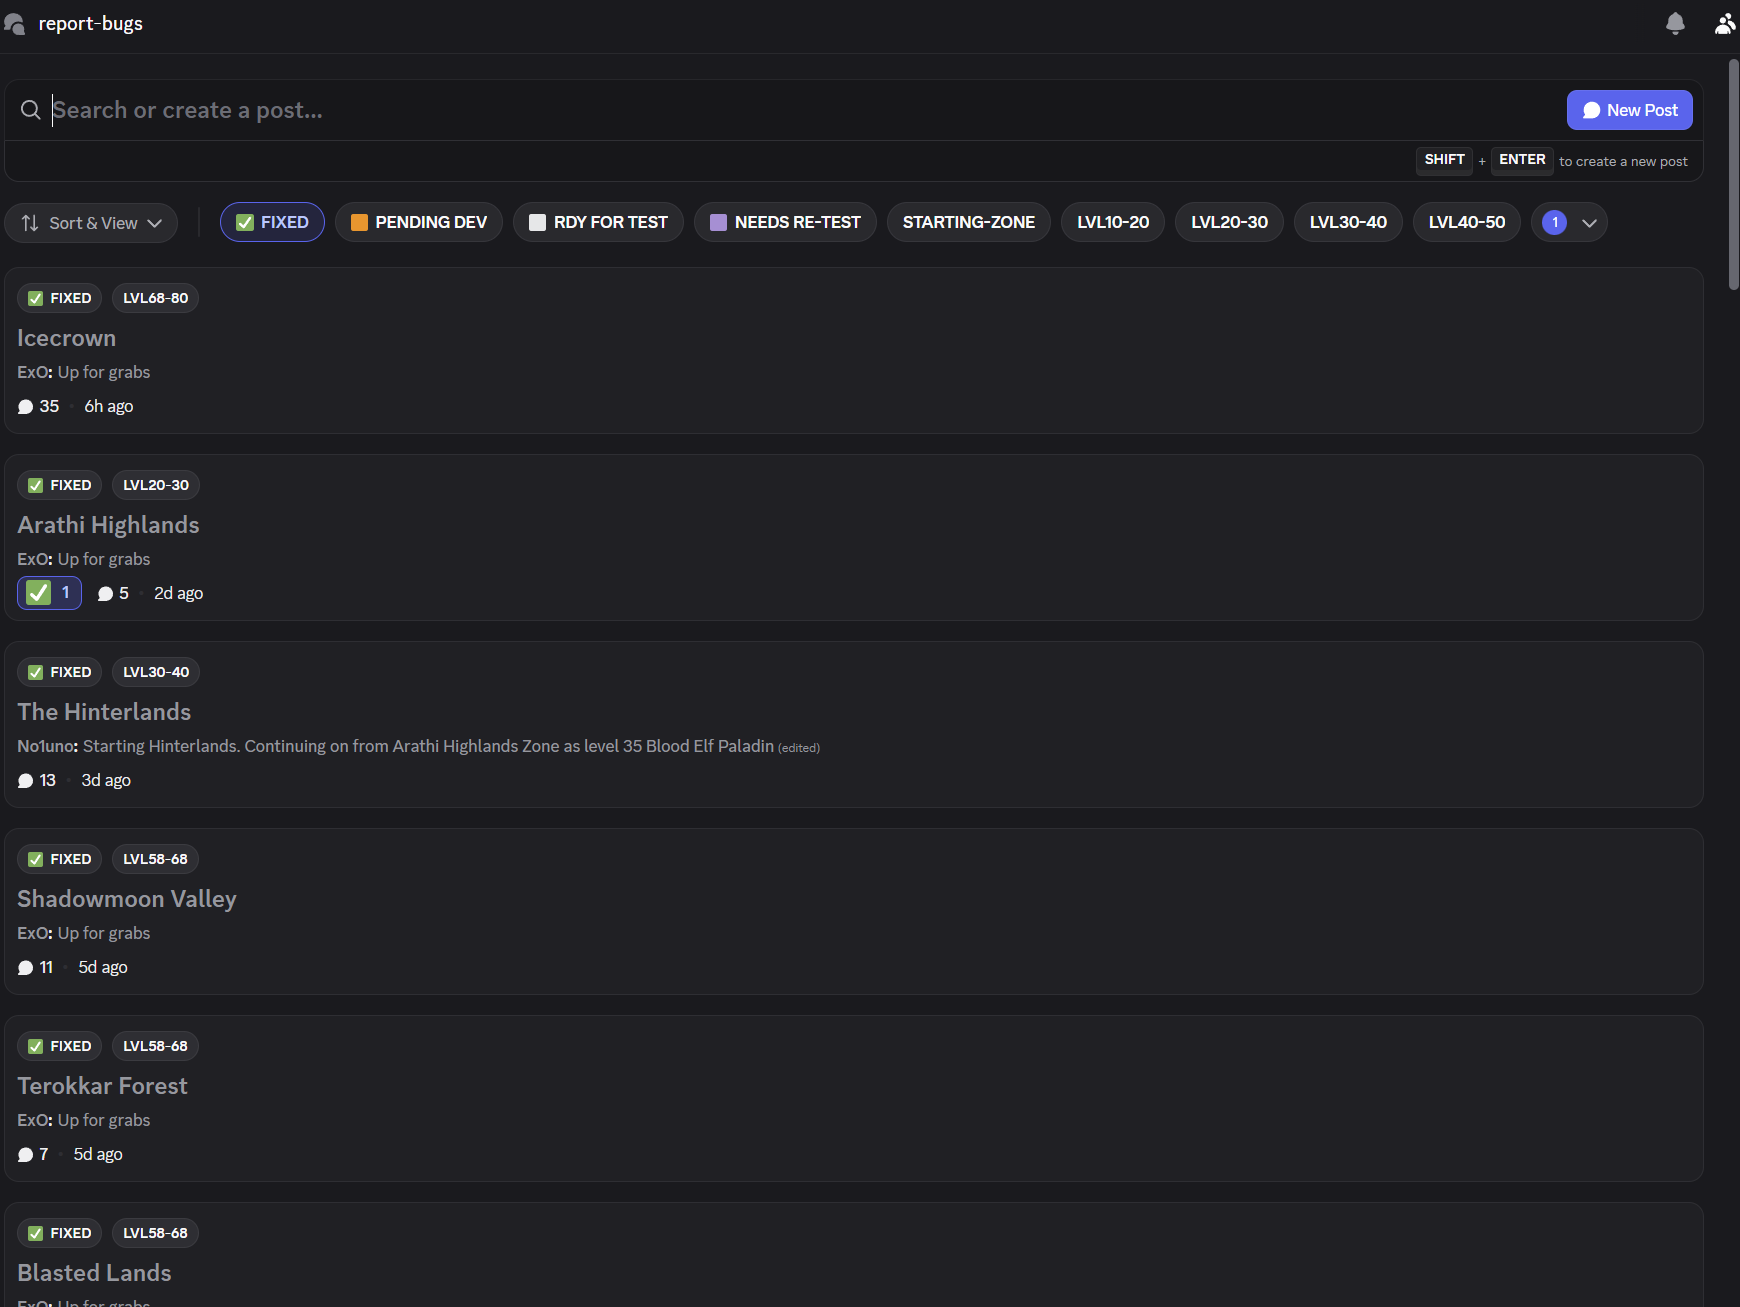1740x1307 pixels.
Task: Toggle the RDY FOR TEST tag filter
Action: click(x=598, y=222)
